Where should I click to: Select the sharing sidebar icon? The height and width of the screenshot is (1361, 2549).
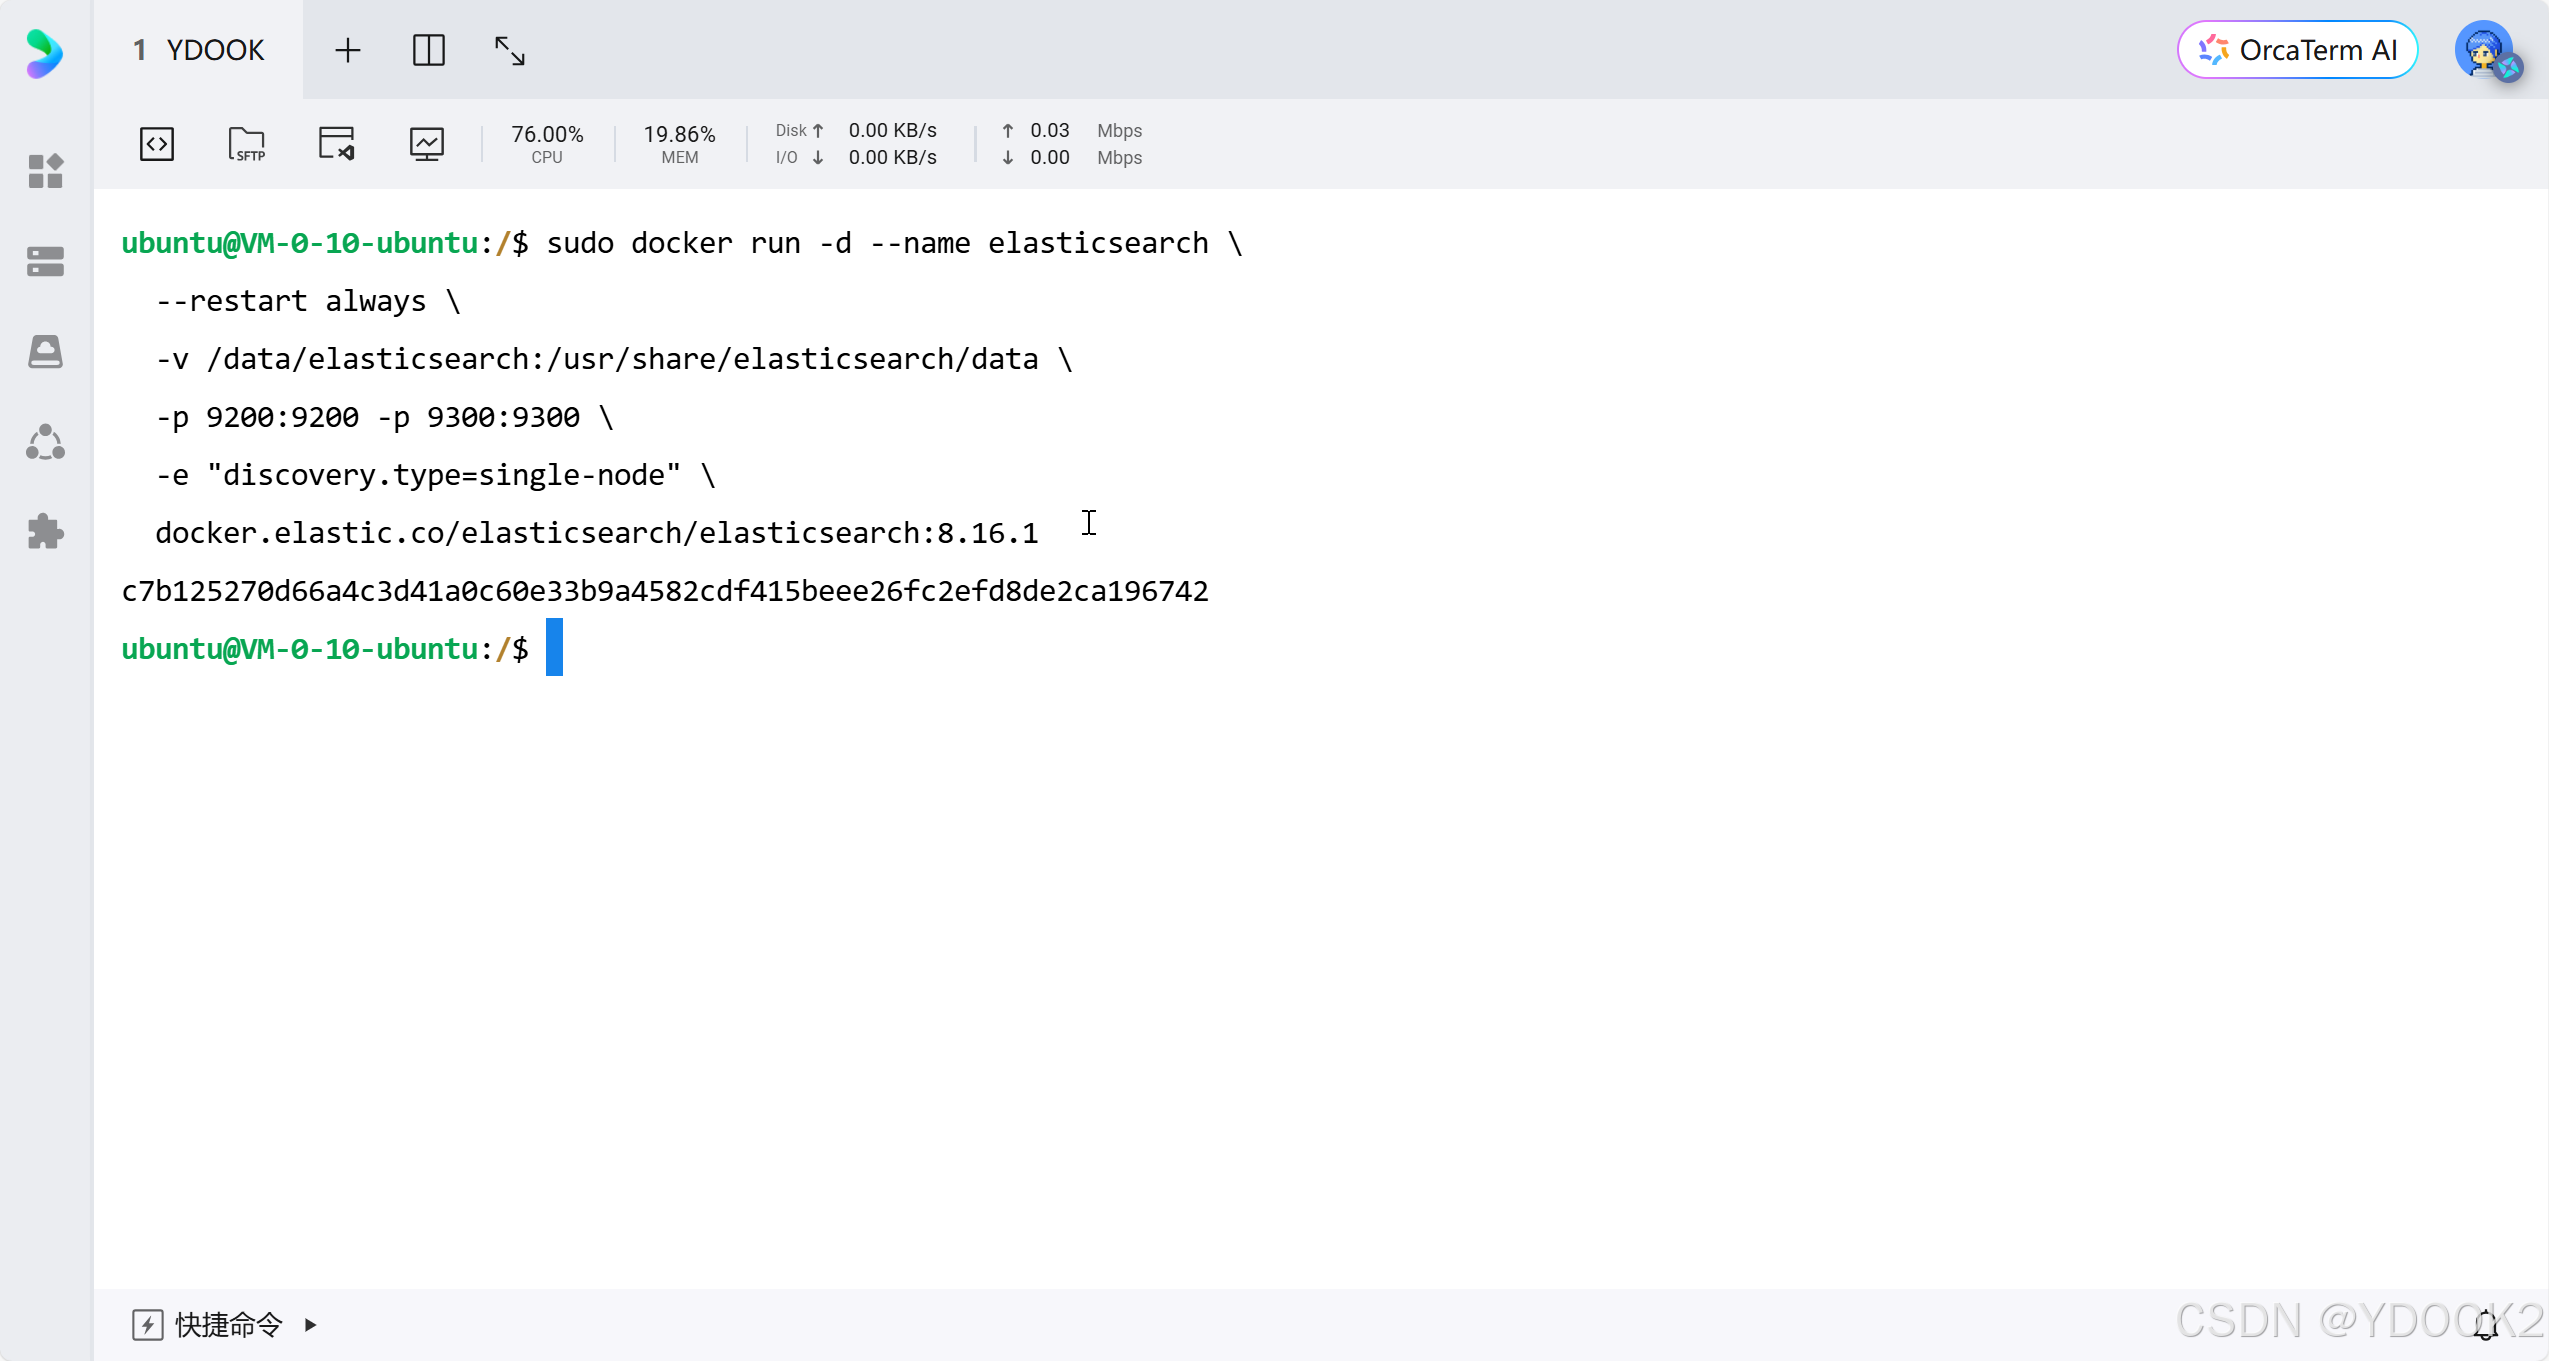click(x=45, y=441)
